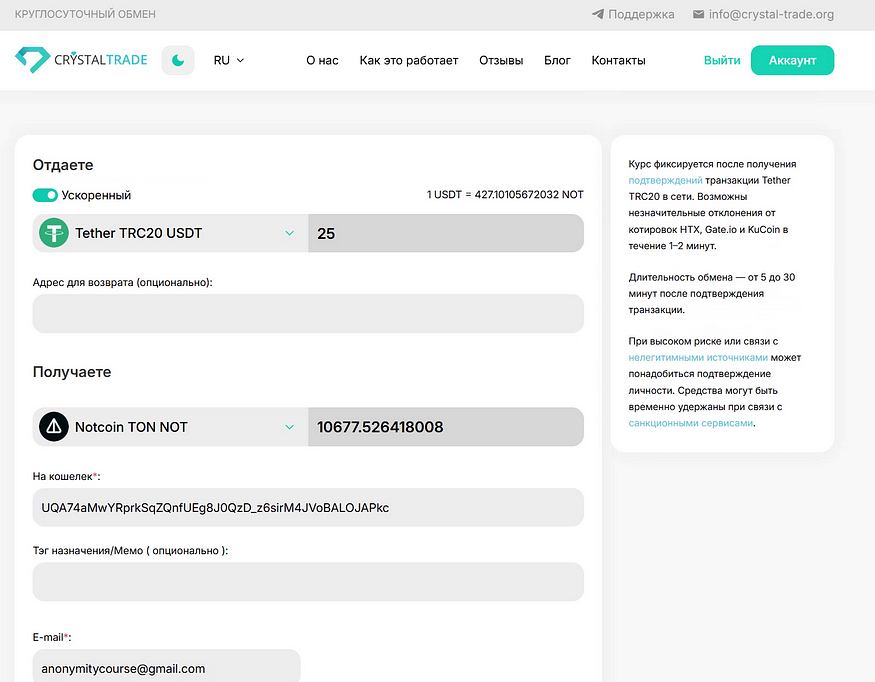Click the exchange rate text 1 USDT = 427.10105672032 NOT

505,195
